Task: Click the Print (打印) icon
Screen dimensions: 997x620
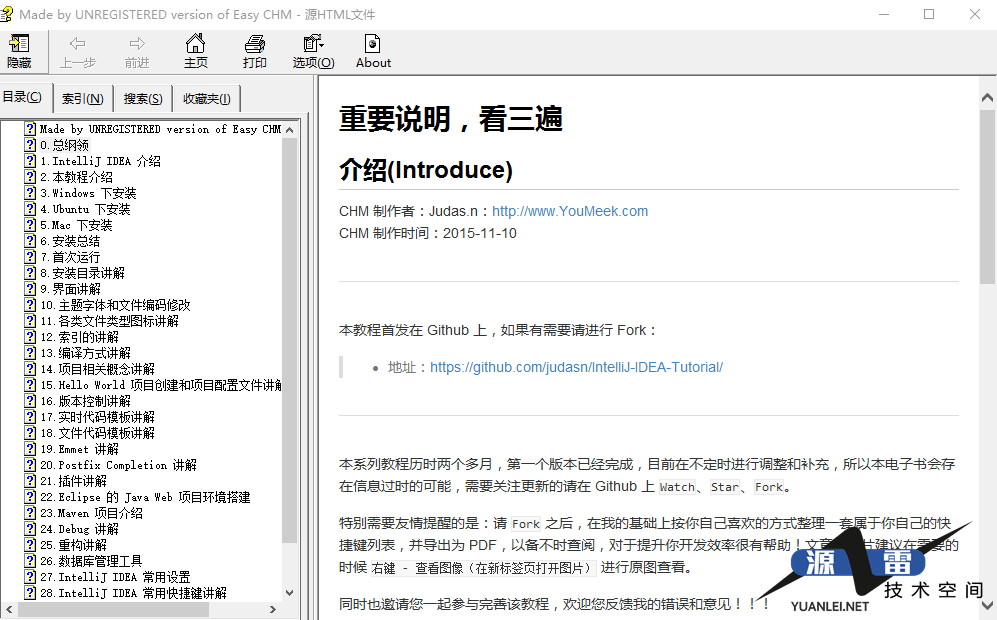Action: [x=254, y=44]
